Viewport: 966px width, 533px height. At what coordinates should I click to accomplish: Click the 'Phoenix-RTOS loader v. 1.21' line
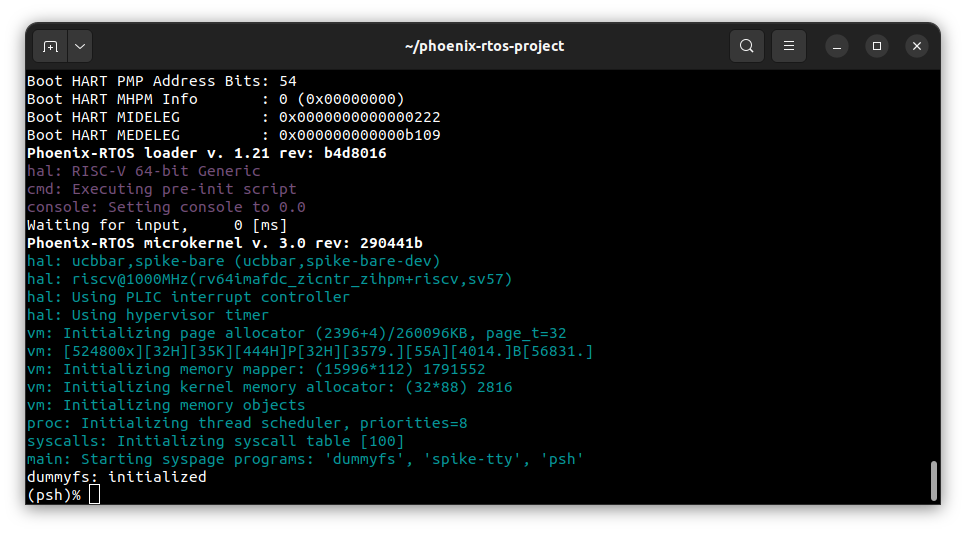point(206,153)
